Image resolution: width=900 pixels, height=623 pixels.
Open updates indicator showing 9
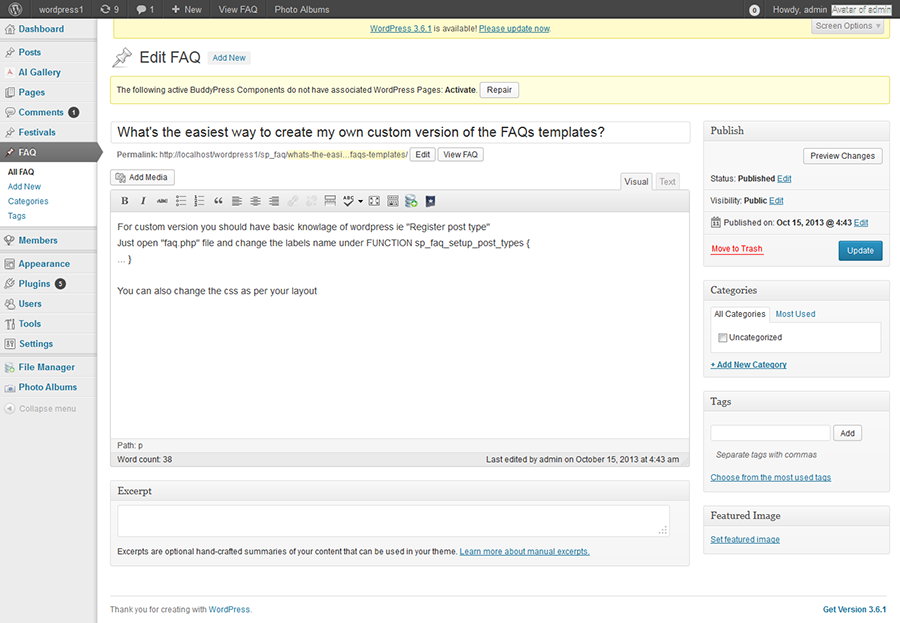pyautogui.click(x=109, y=9)
